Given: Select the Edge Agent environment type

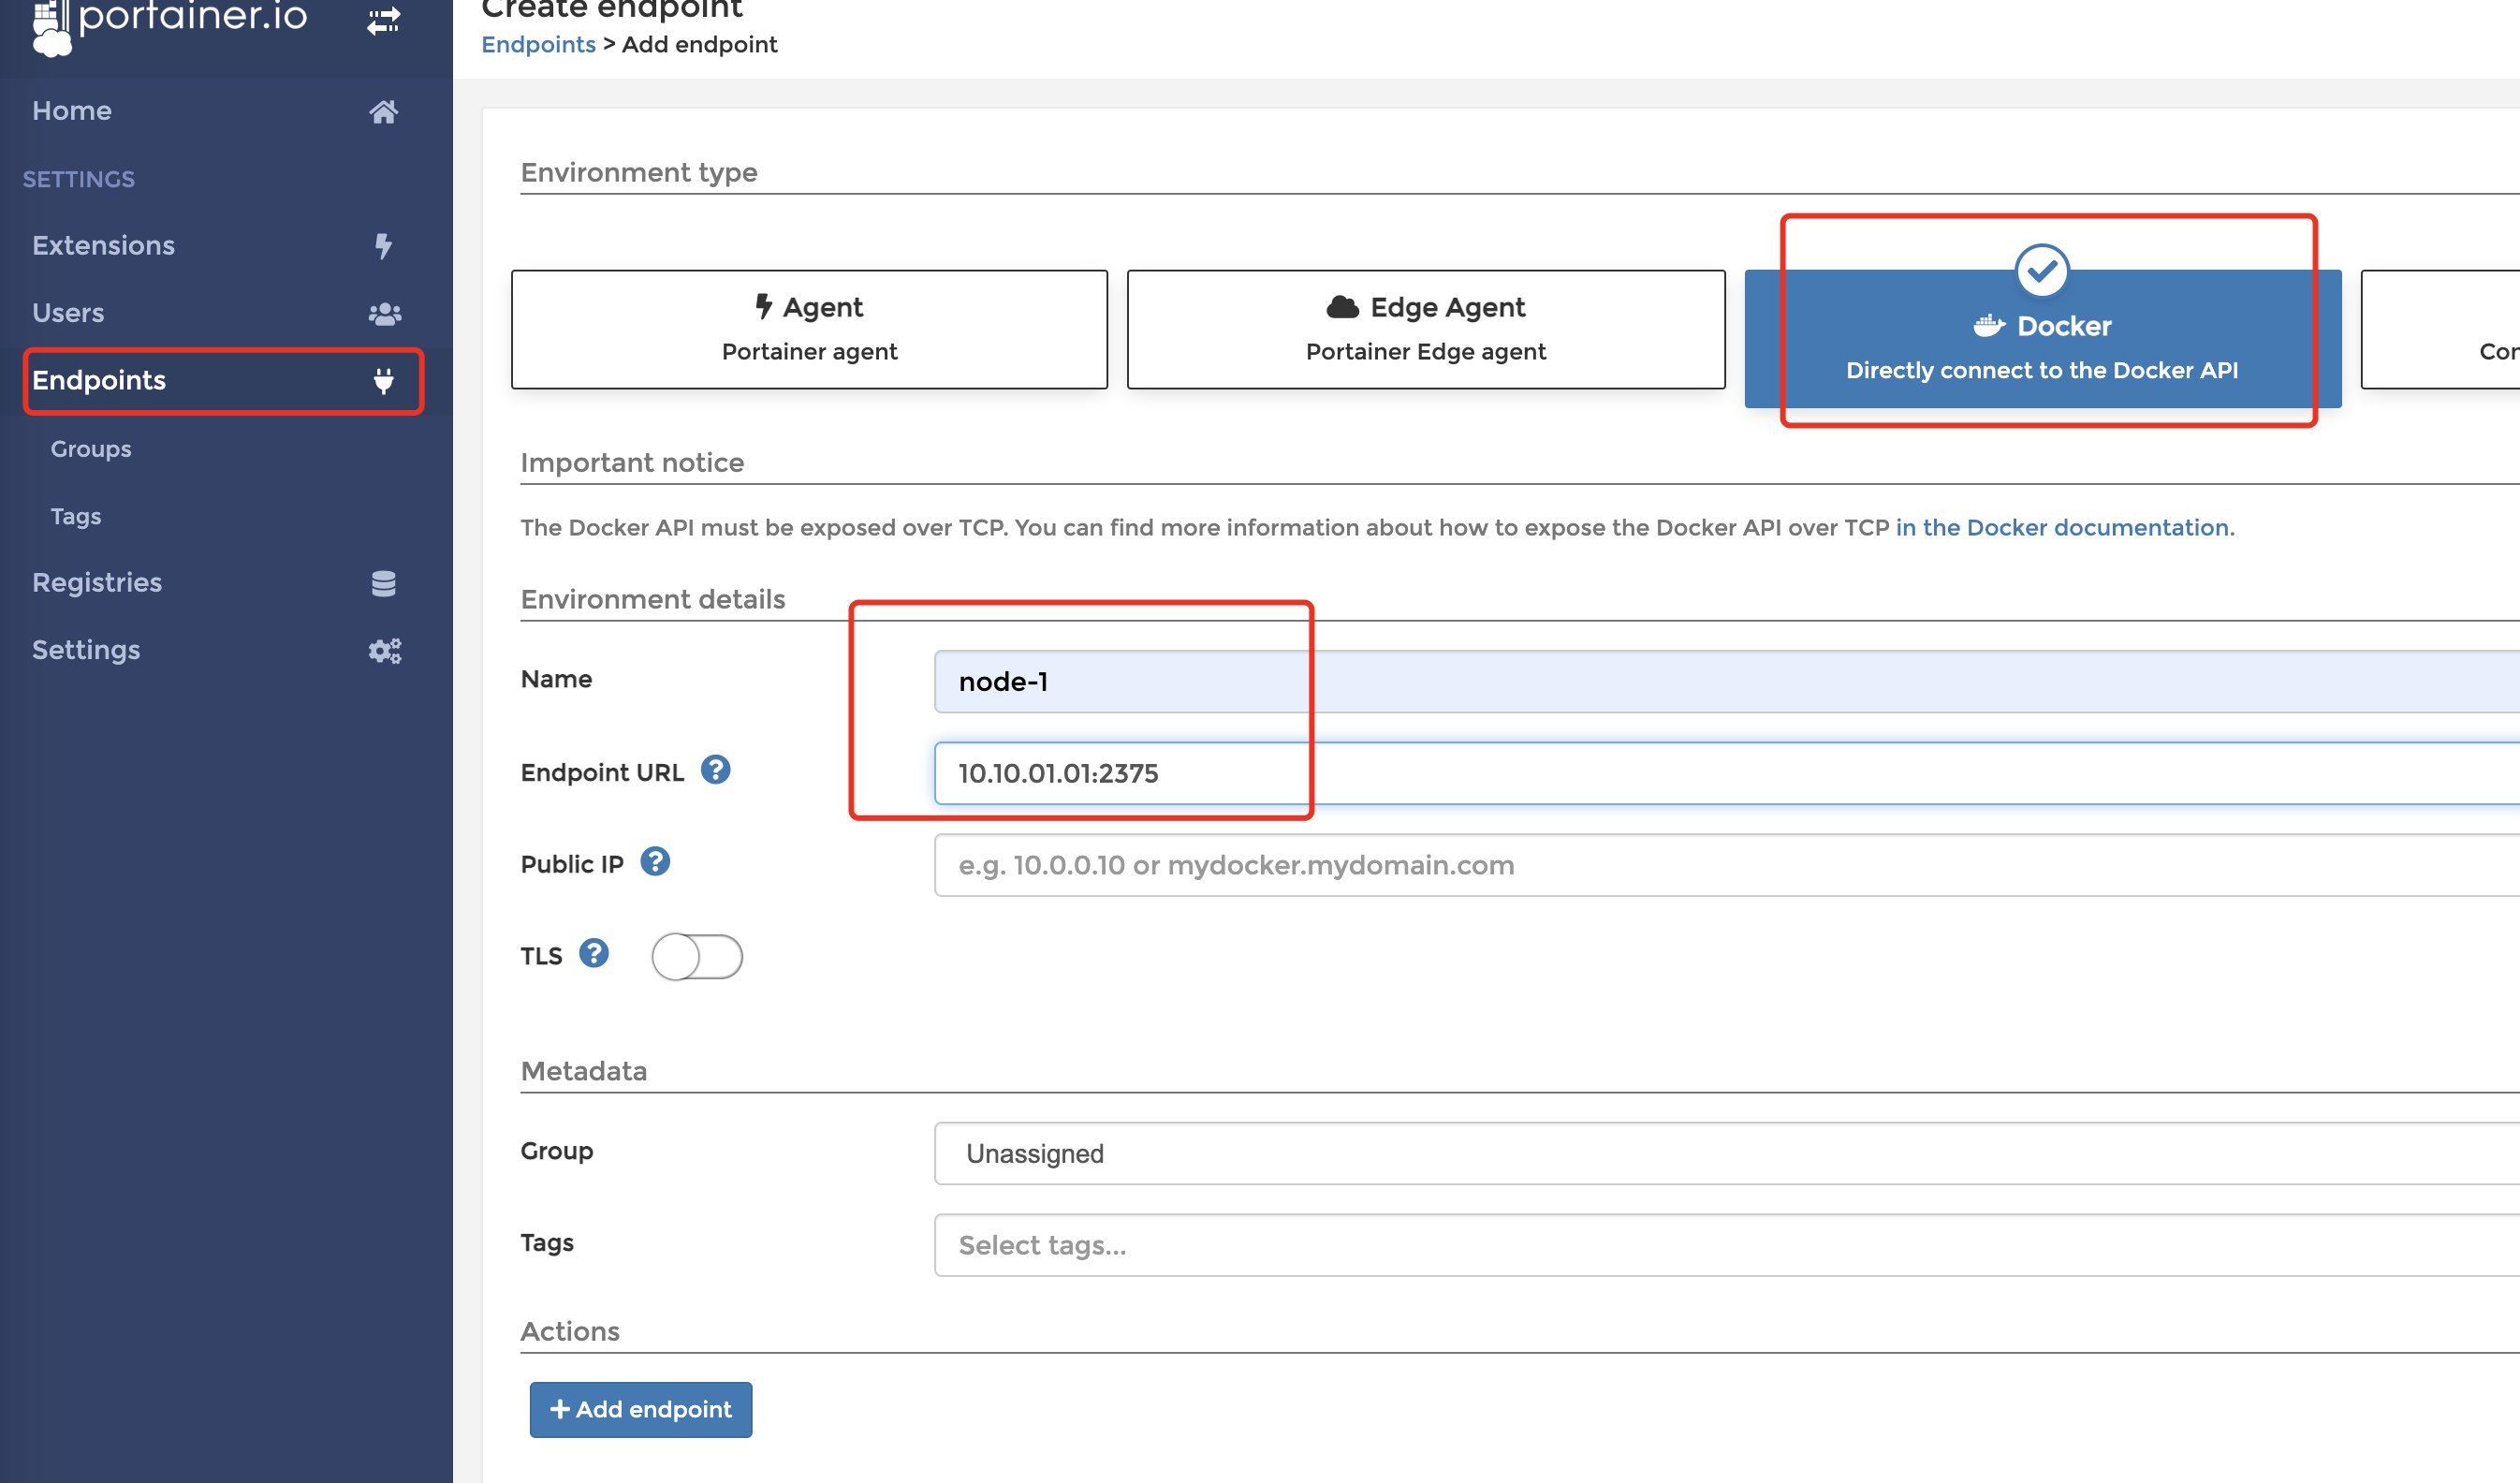Looking at the screenshot, I should pos(1425,329).
